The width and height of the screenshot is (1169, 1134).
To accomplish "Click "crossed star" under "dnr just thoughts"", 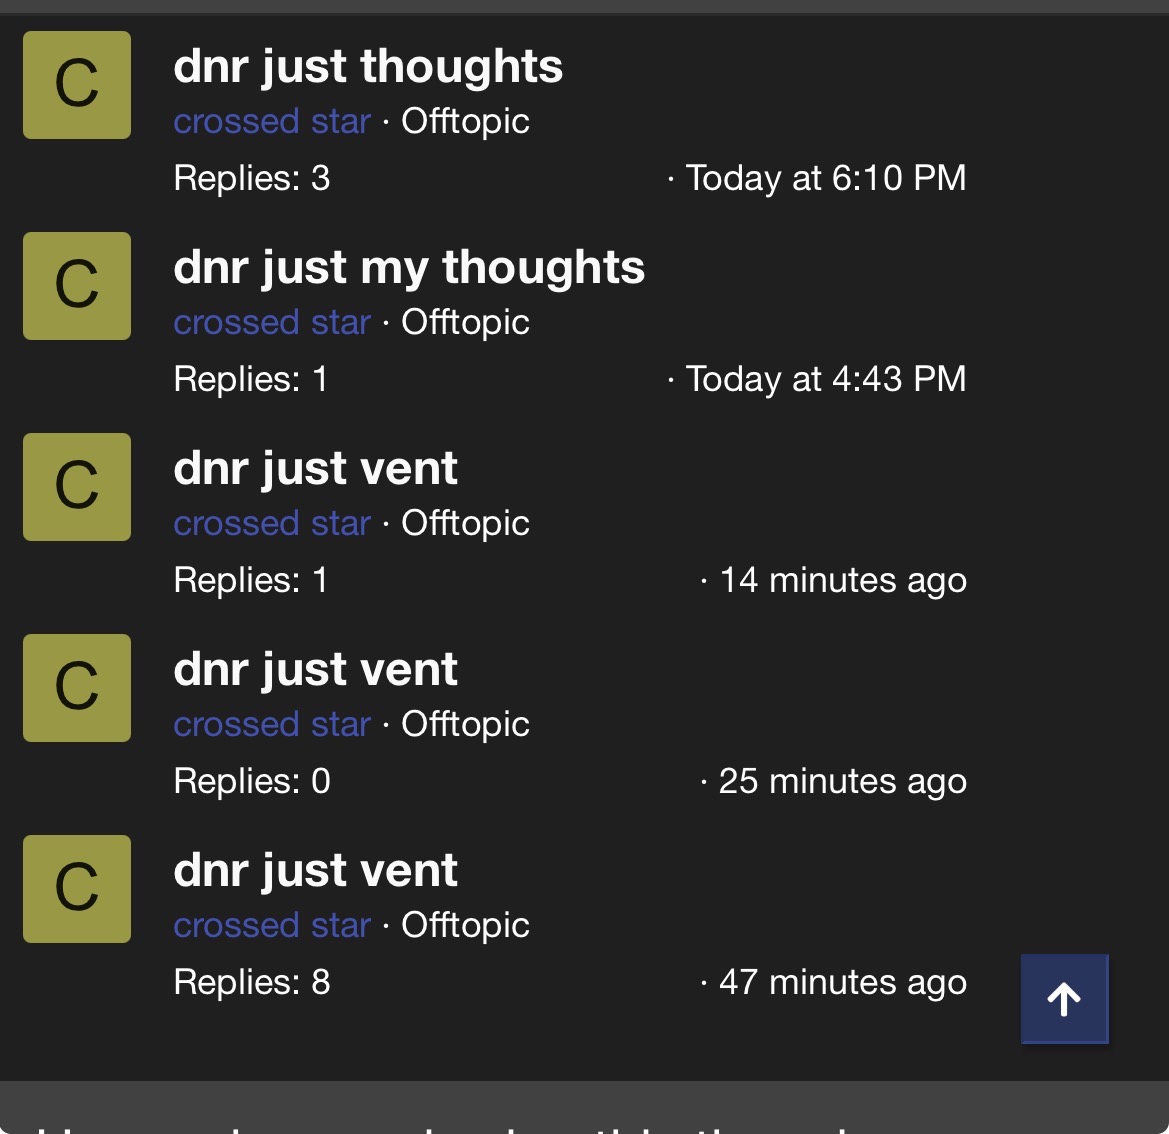I will (x=272, y=121).
